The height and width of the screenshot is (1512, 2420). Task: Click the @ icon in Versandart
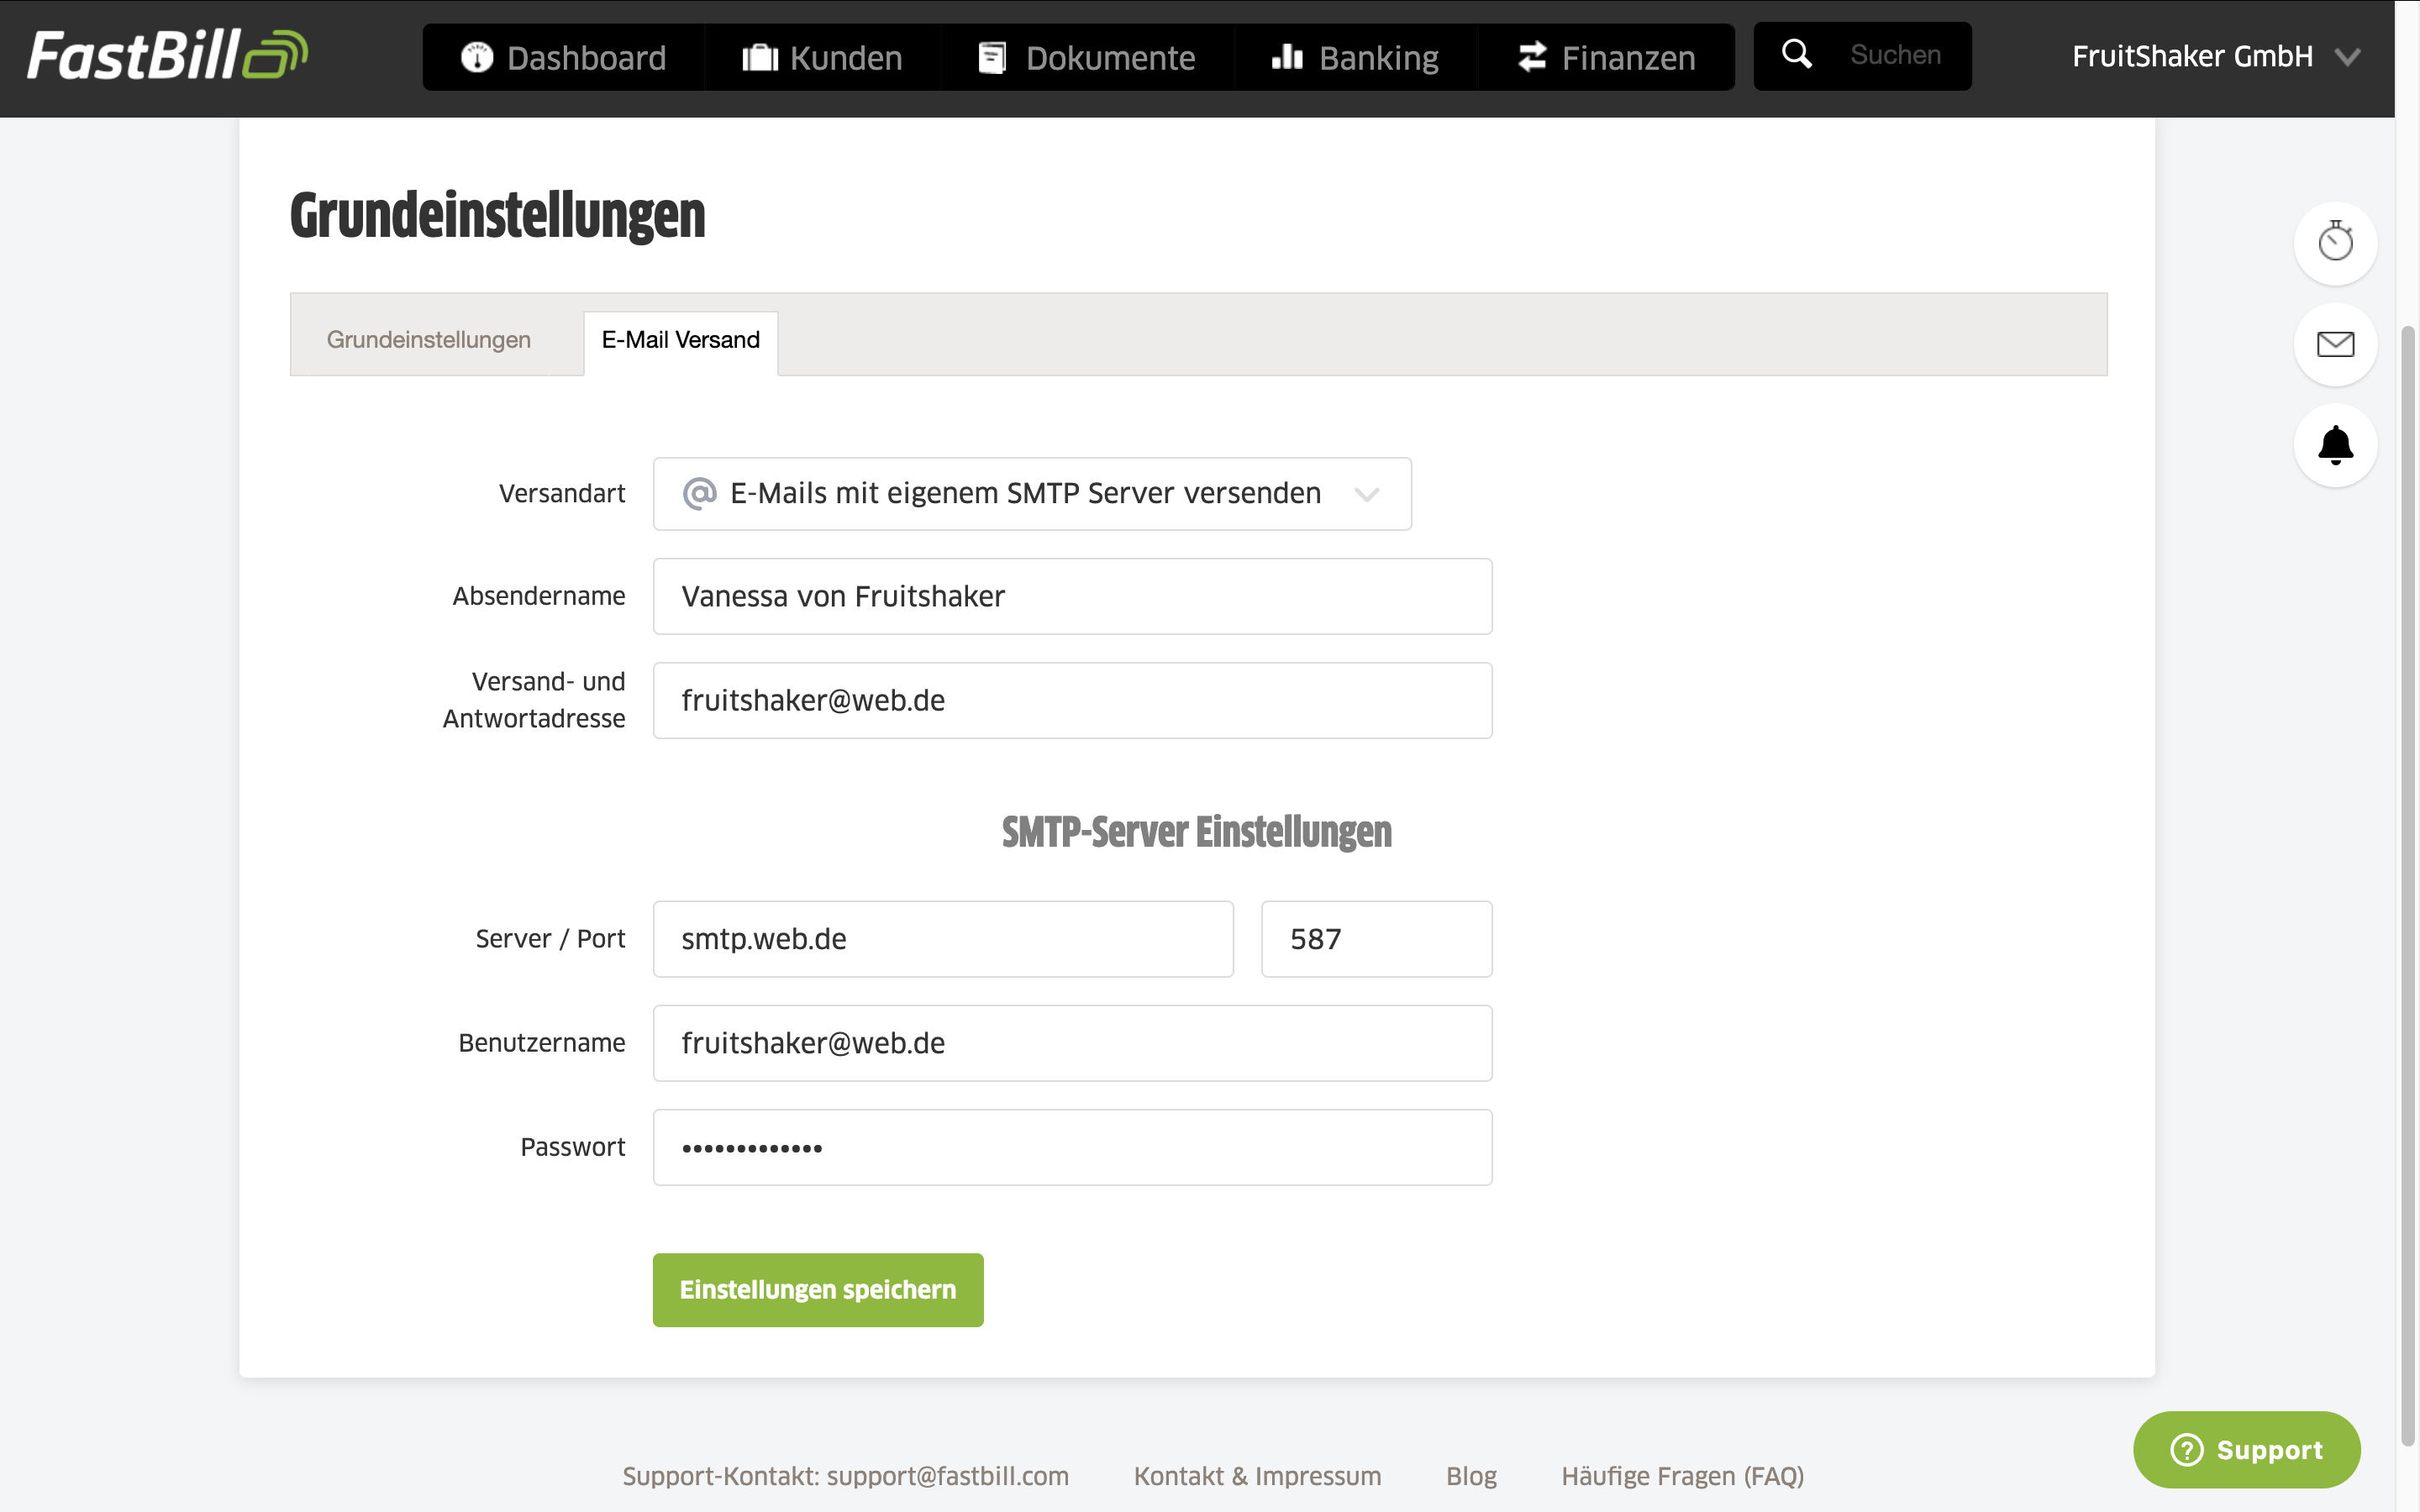click(x=699, y=493)
